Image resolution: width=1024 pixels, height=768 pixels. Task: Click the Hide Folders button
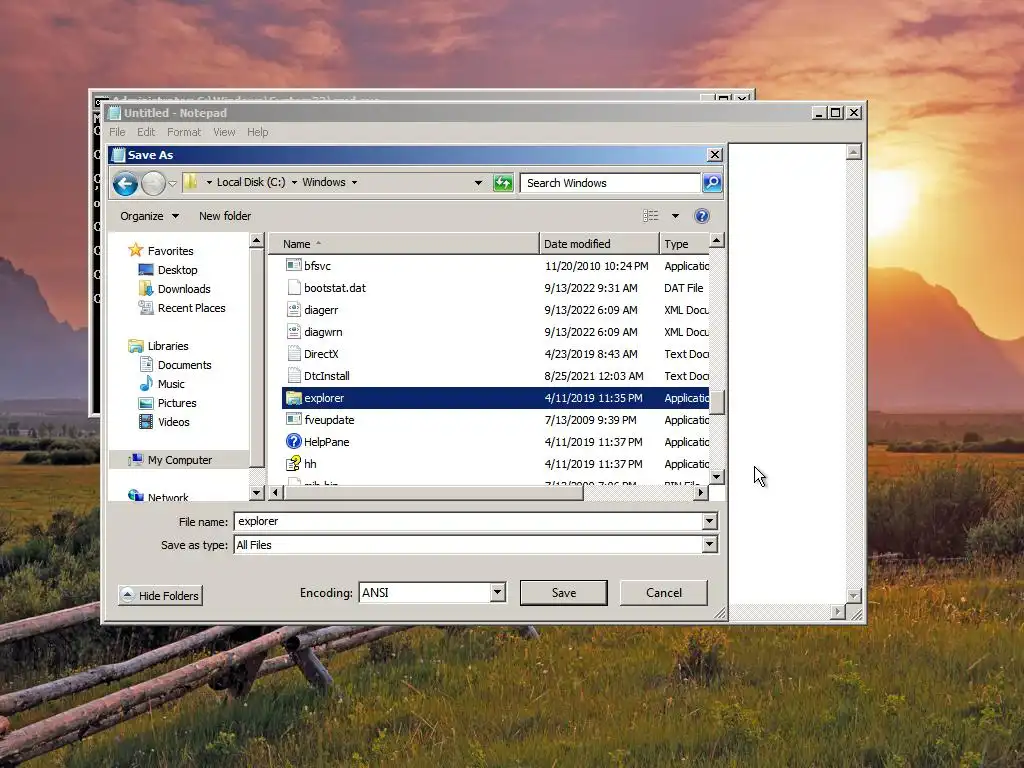pos(161,596)
